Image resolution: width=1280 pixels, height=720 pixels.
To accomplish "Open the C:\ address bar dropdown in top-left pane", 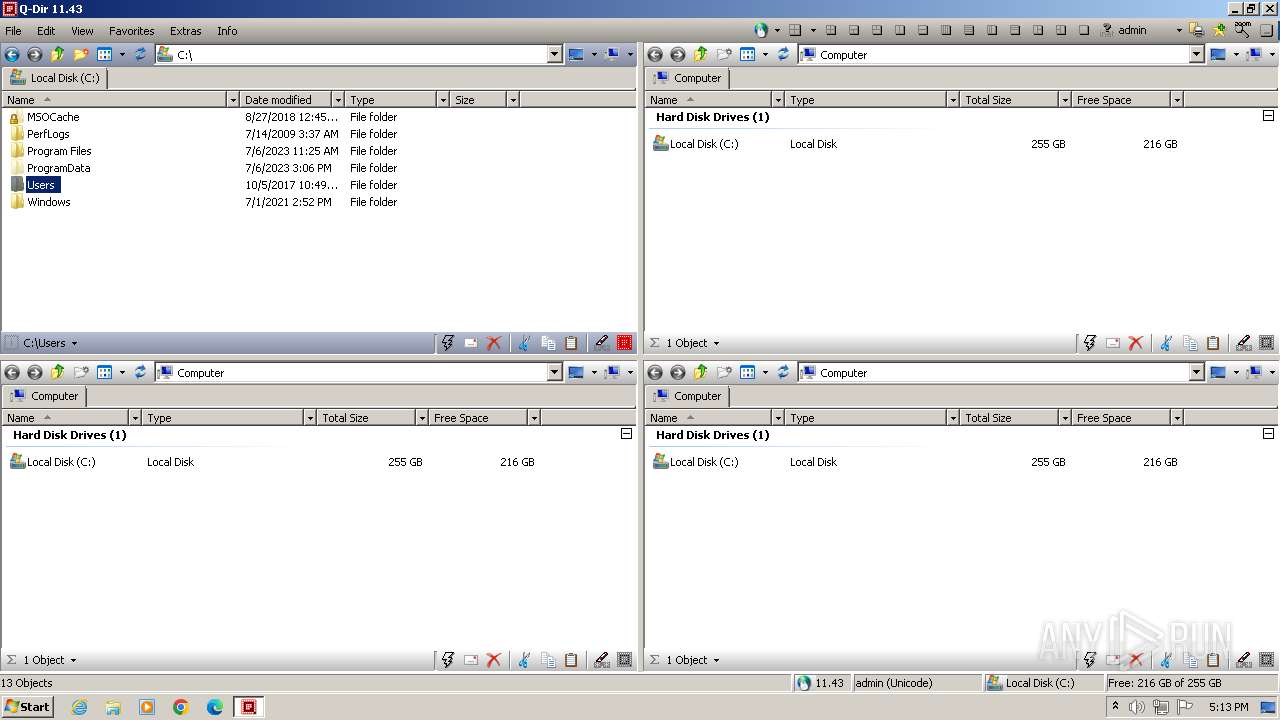I will (555, 55).
